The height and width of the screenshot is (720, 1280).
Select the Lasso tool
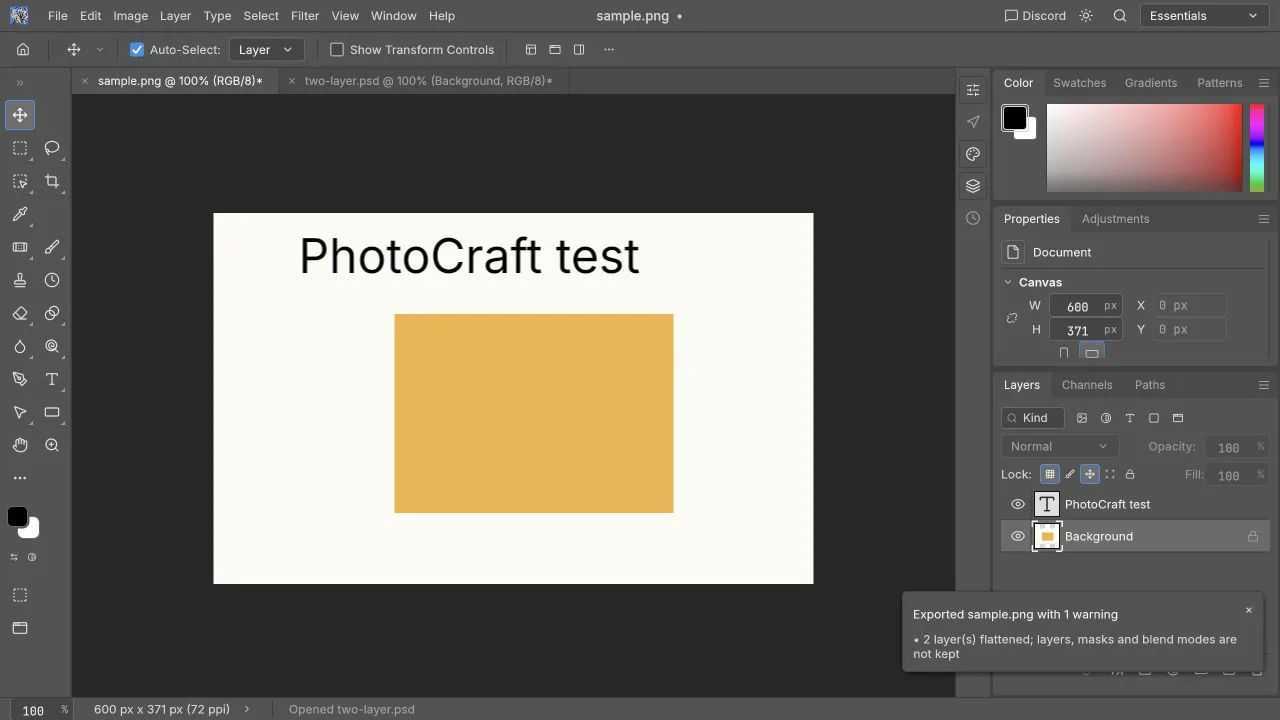(52, 148)
